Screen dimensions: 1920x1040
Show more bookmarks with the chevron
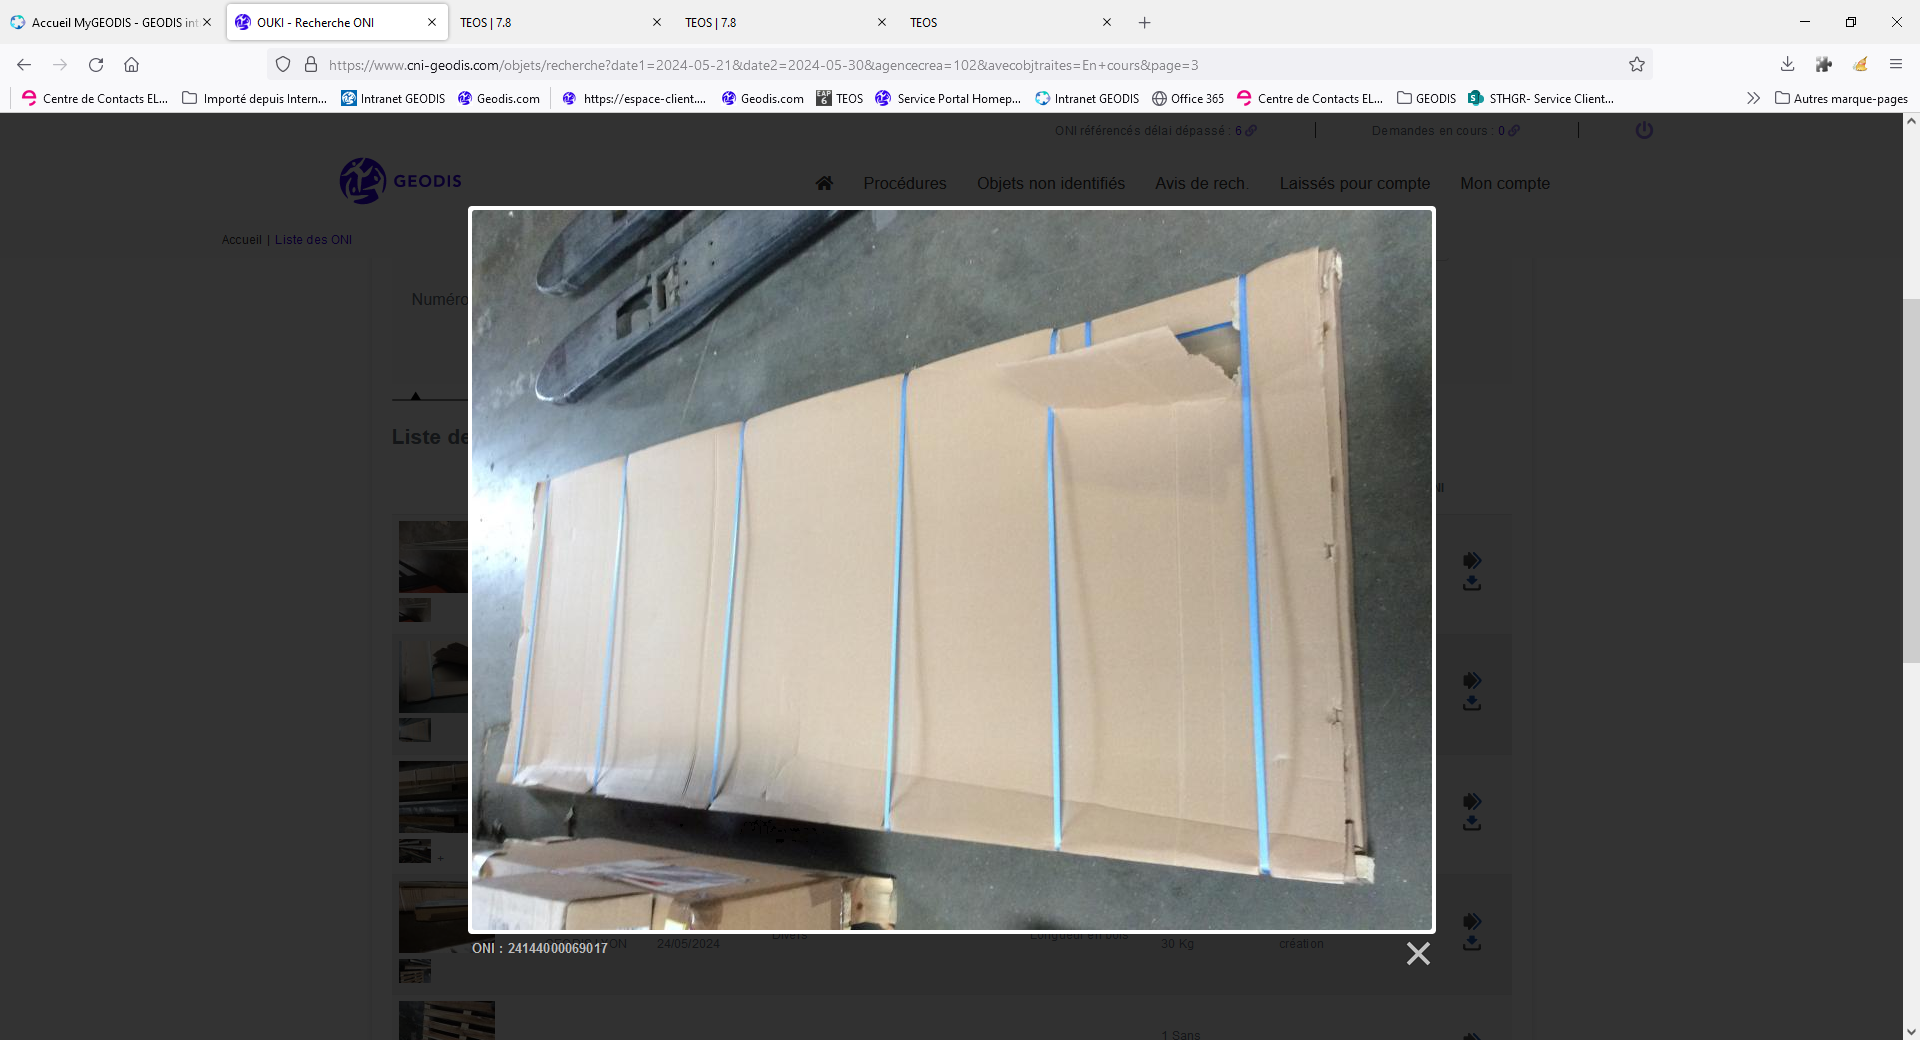click(x=1753, y=98)
